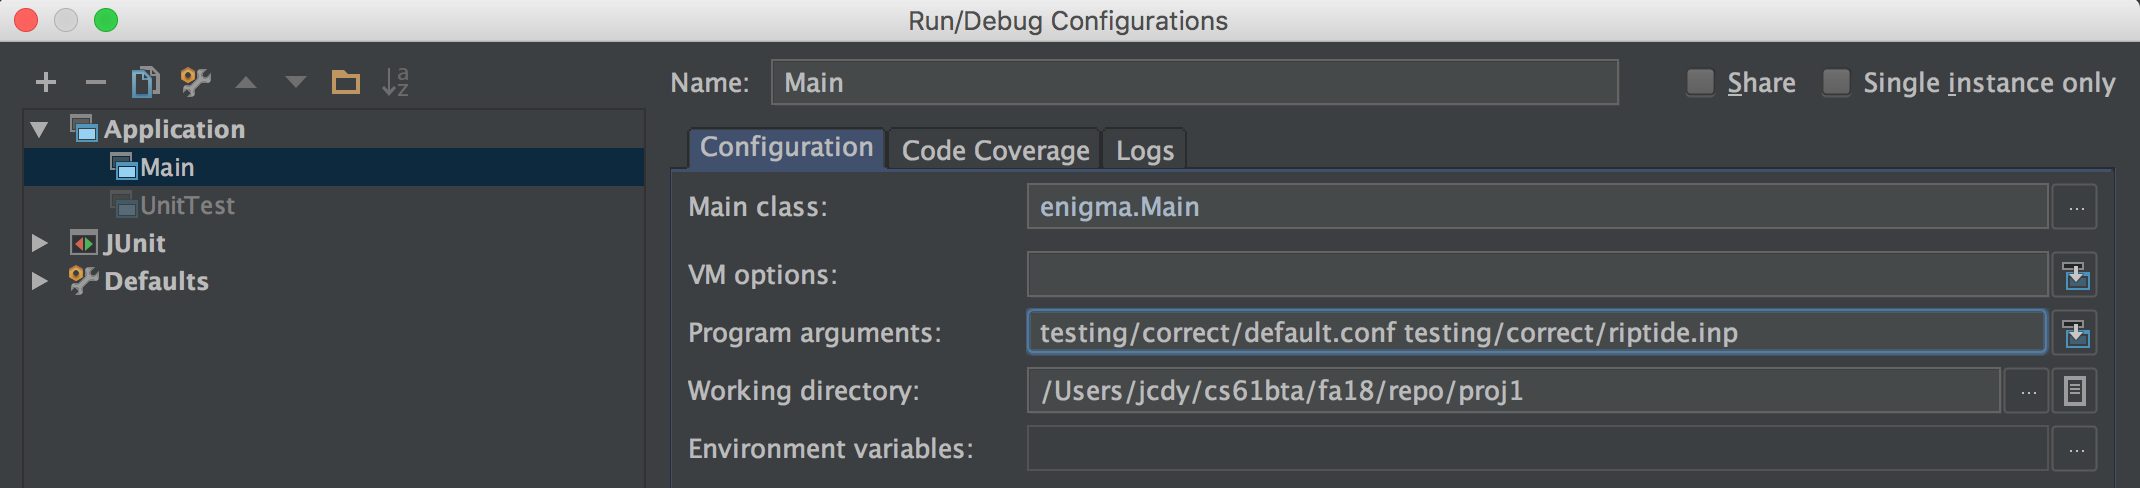
Task: Copy the selected configuration
Action: click(x=145, y=82)
